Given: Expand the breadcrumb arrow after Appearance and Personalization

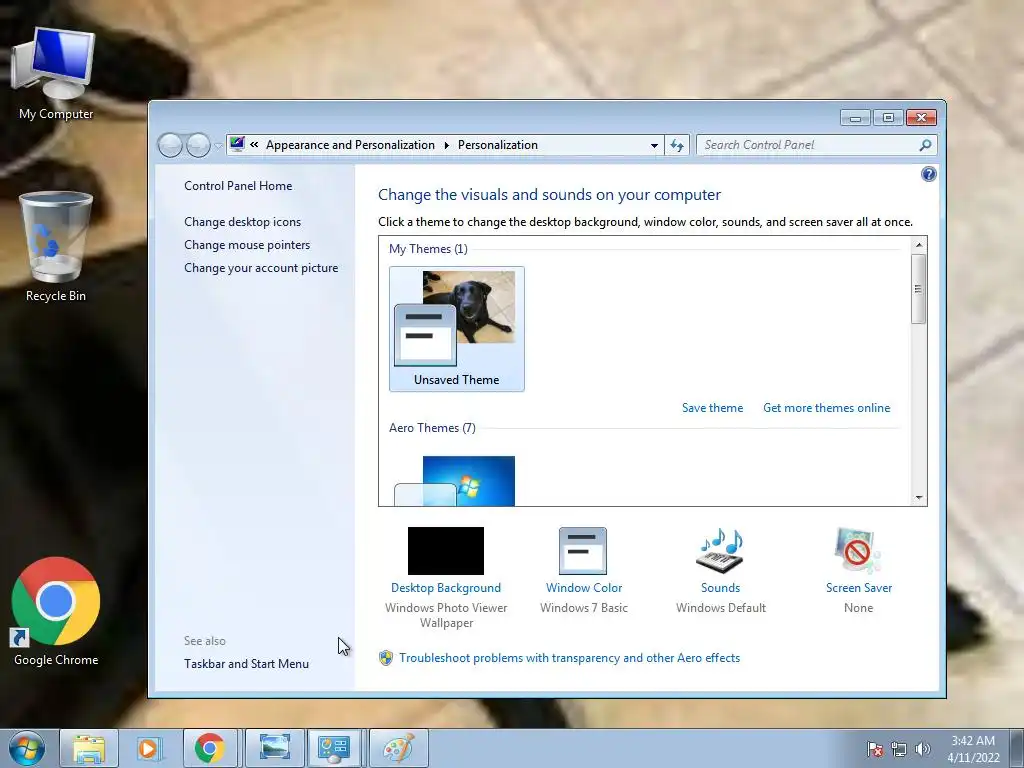Looking at the screenshot, I should [x=447, y=145].
